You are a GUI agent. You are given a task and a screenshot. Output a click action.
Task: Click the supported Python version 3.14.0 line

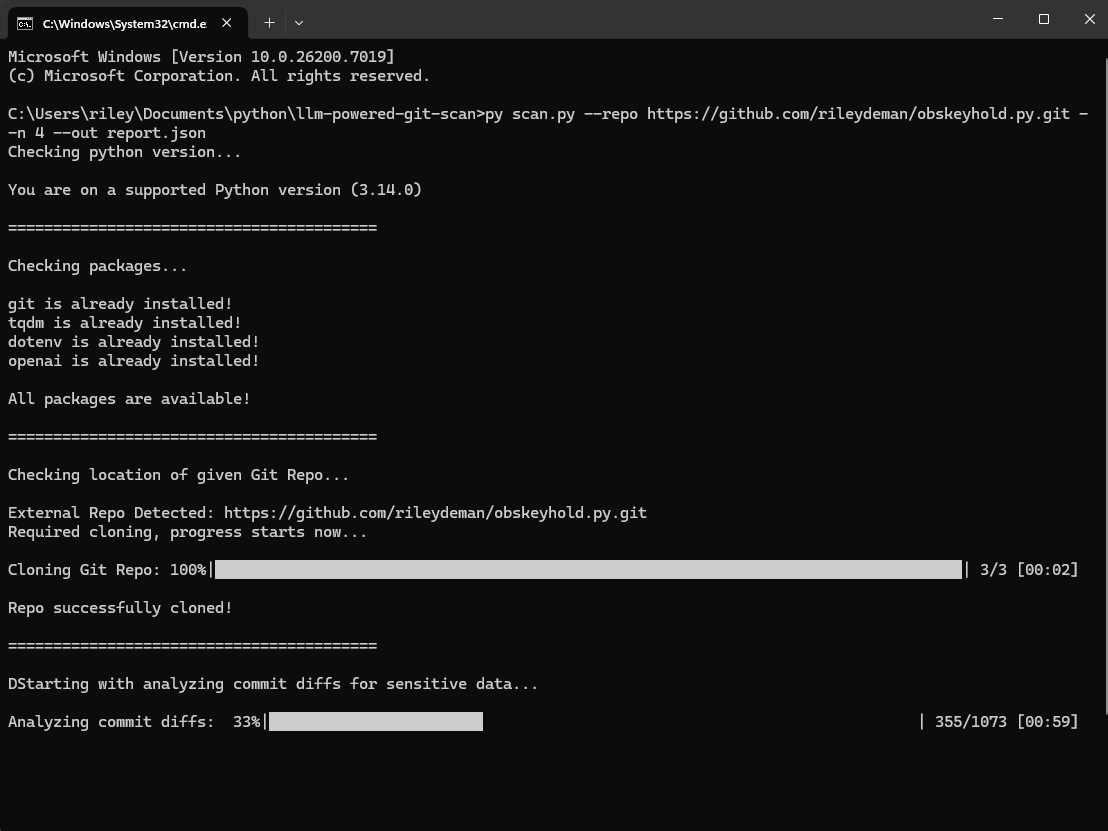coord(215,190)
